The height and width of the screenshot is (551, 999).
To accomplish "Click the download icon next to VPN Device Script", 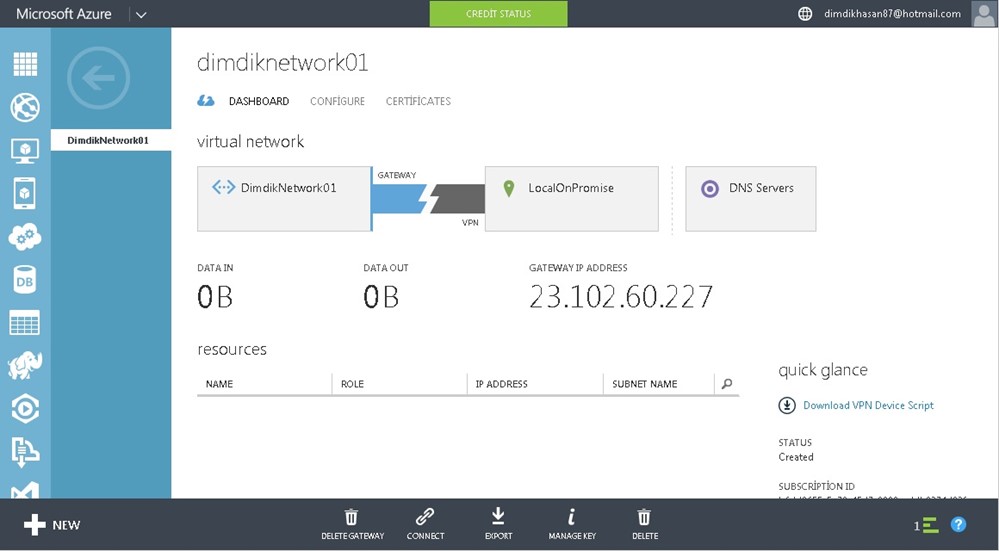I will coord(787,405).
